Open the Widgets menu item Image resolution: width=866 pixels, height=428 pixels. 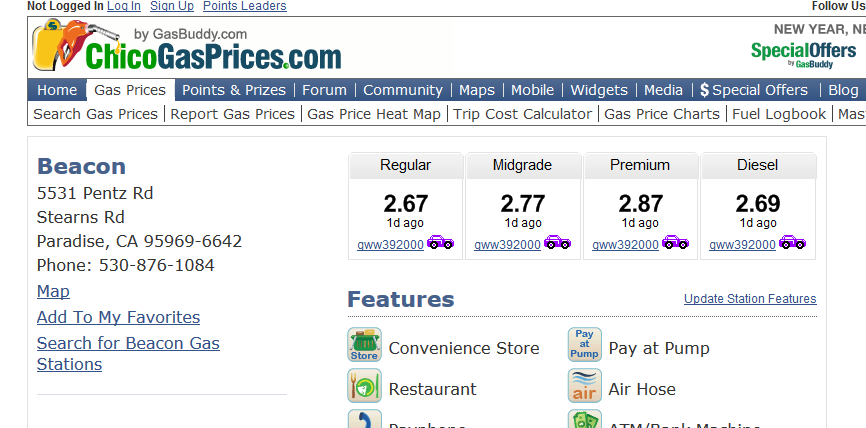point(599,90)
